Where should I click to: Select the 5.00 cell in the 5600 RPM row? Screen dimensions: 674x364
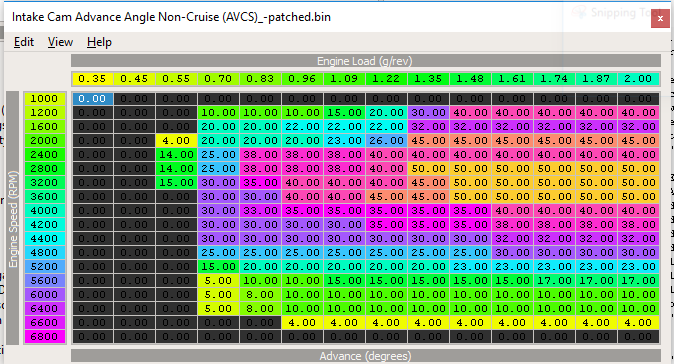[x=218, y=281]
